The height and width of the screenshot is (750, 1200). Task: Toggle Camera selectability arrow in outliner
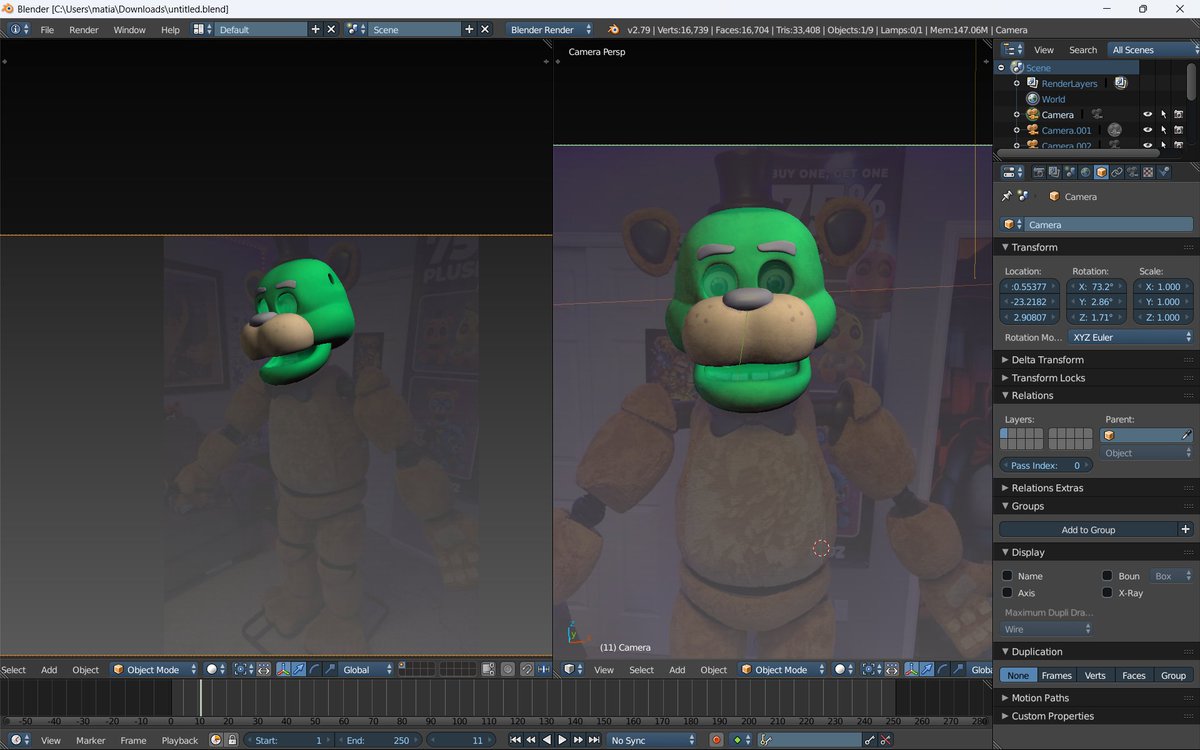click(1163, 115)
